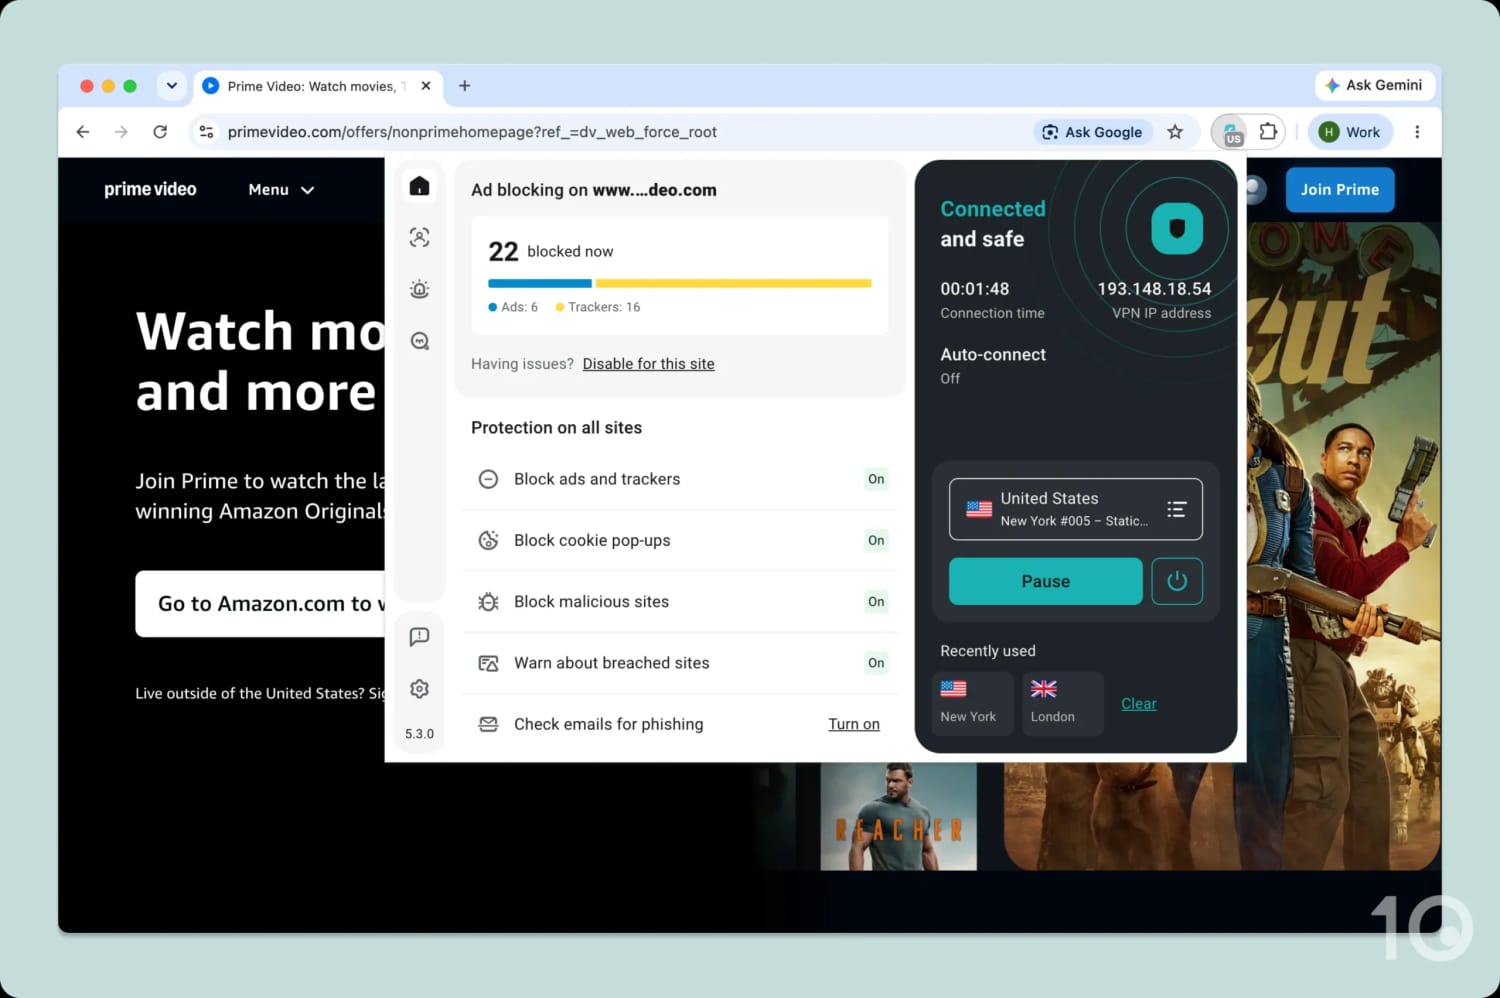Open the feedback chat bubble icon
The width and height of the screenshot is (1500, 998).
click(419, 637)
